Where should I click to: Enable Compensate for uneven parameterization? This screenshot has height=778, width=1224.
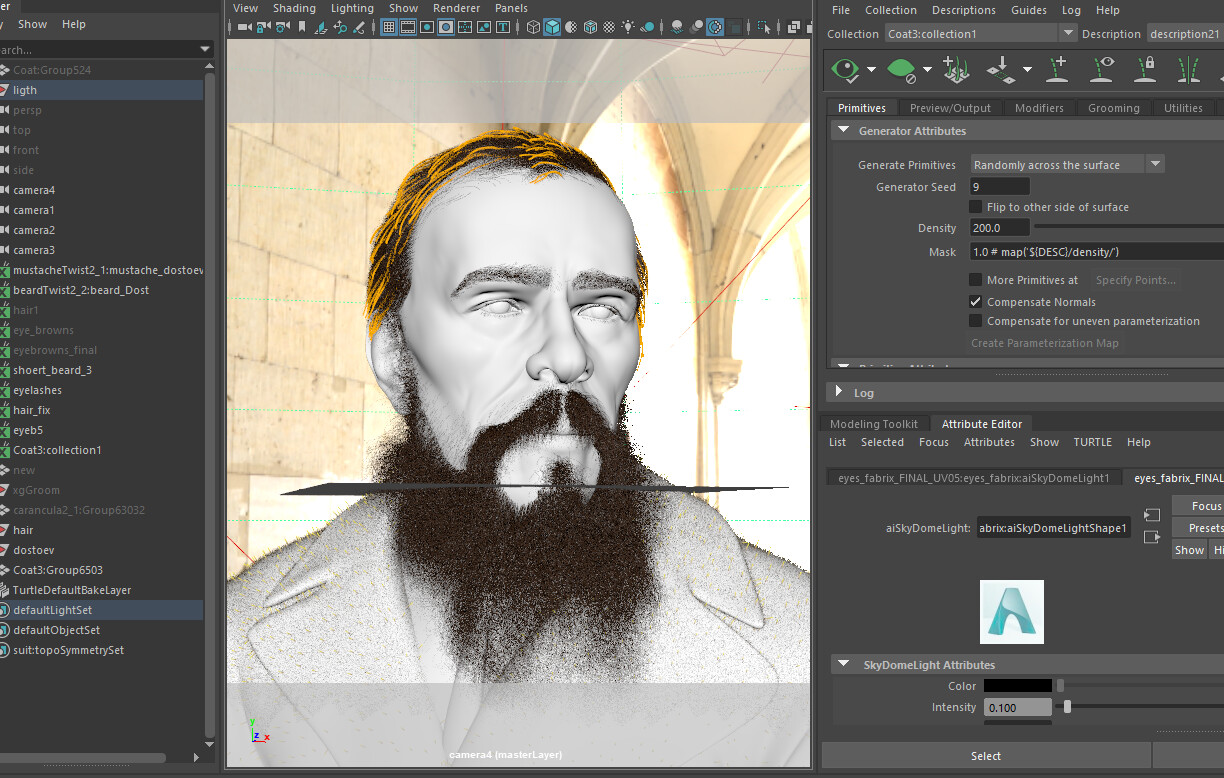(x=976, y=321)
